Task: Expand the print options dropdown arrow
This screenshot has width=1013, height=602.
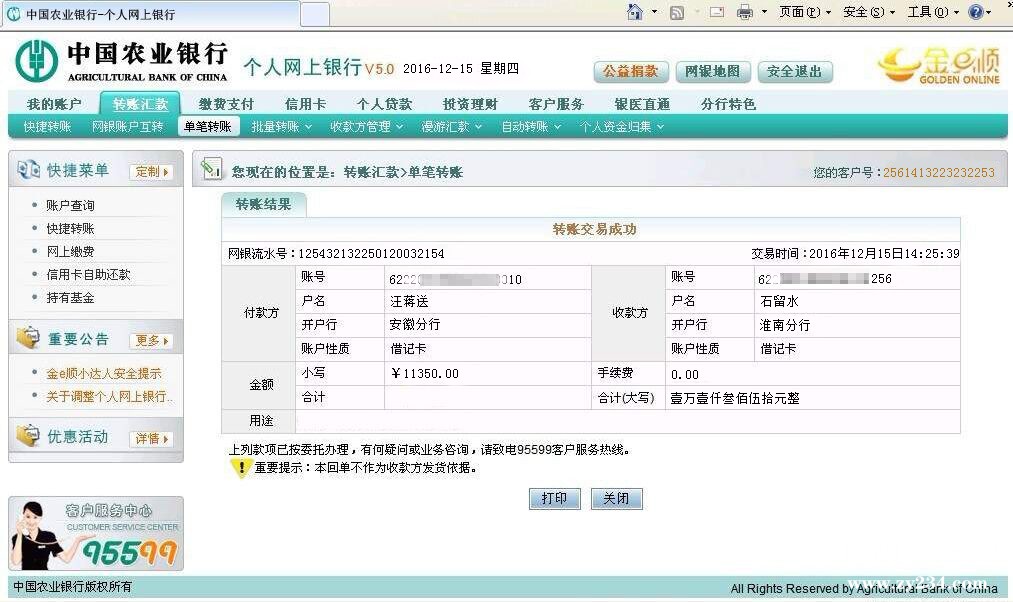Action: pyautogui.click(x=764, y=12)
